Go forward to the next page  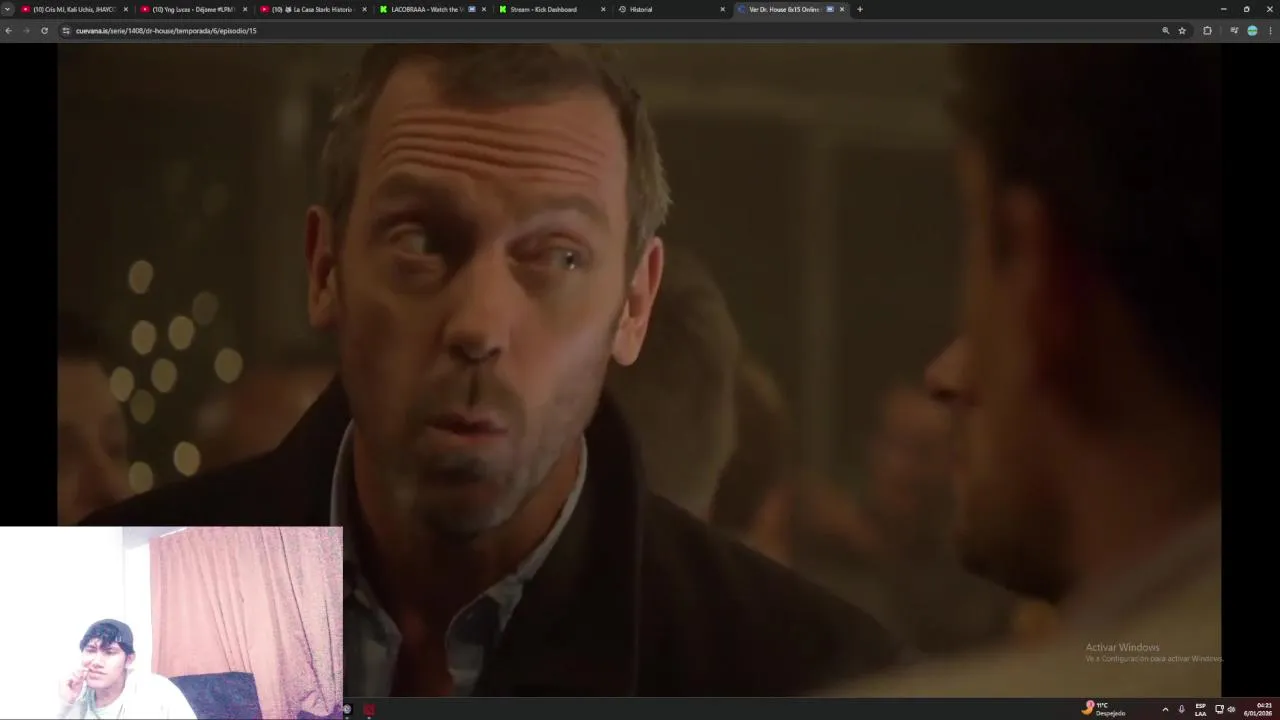26,31
